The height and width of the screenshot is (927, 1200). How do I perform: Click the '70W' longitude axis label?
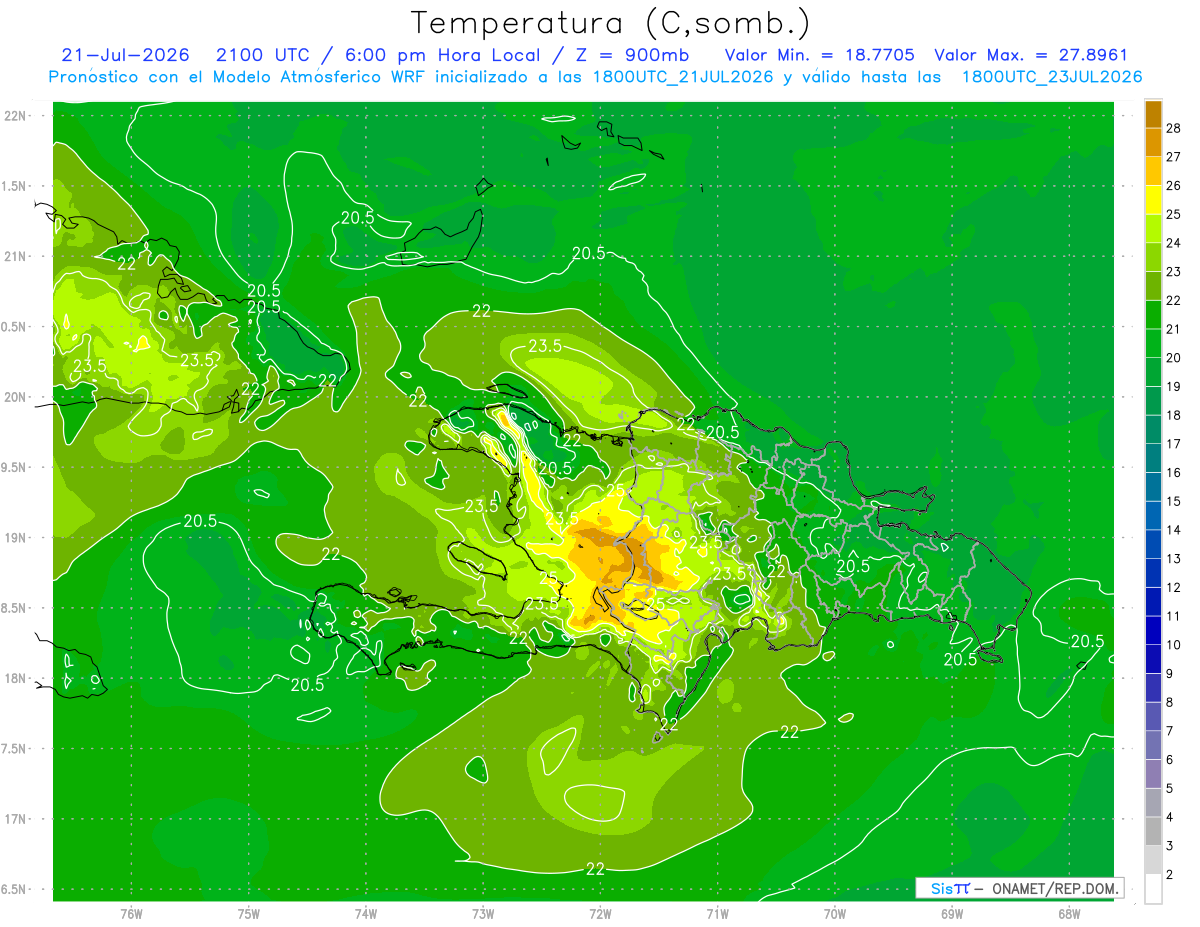834,914
